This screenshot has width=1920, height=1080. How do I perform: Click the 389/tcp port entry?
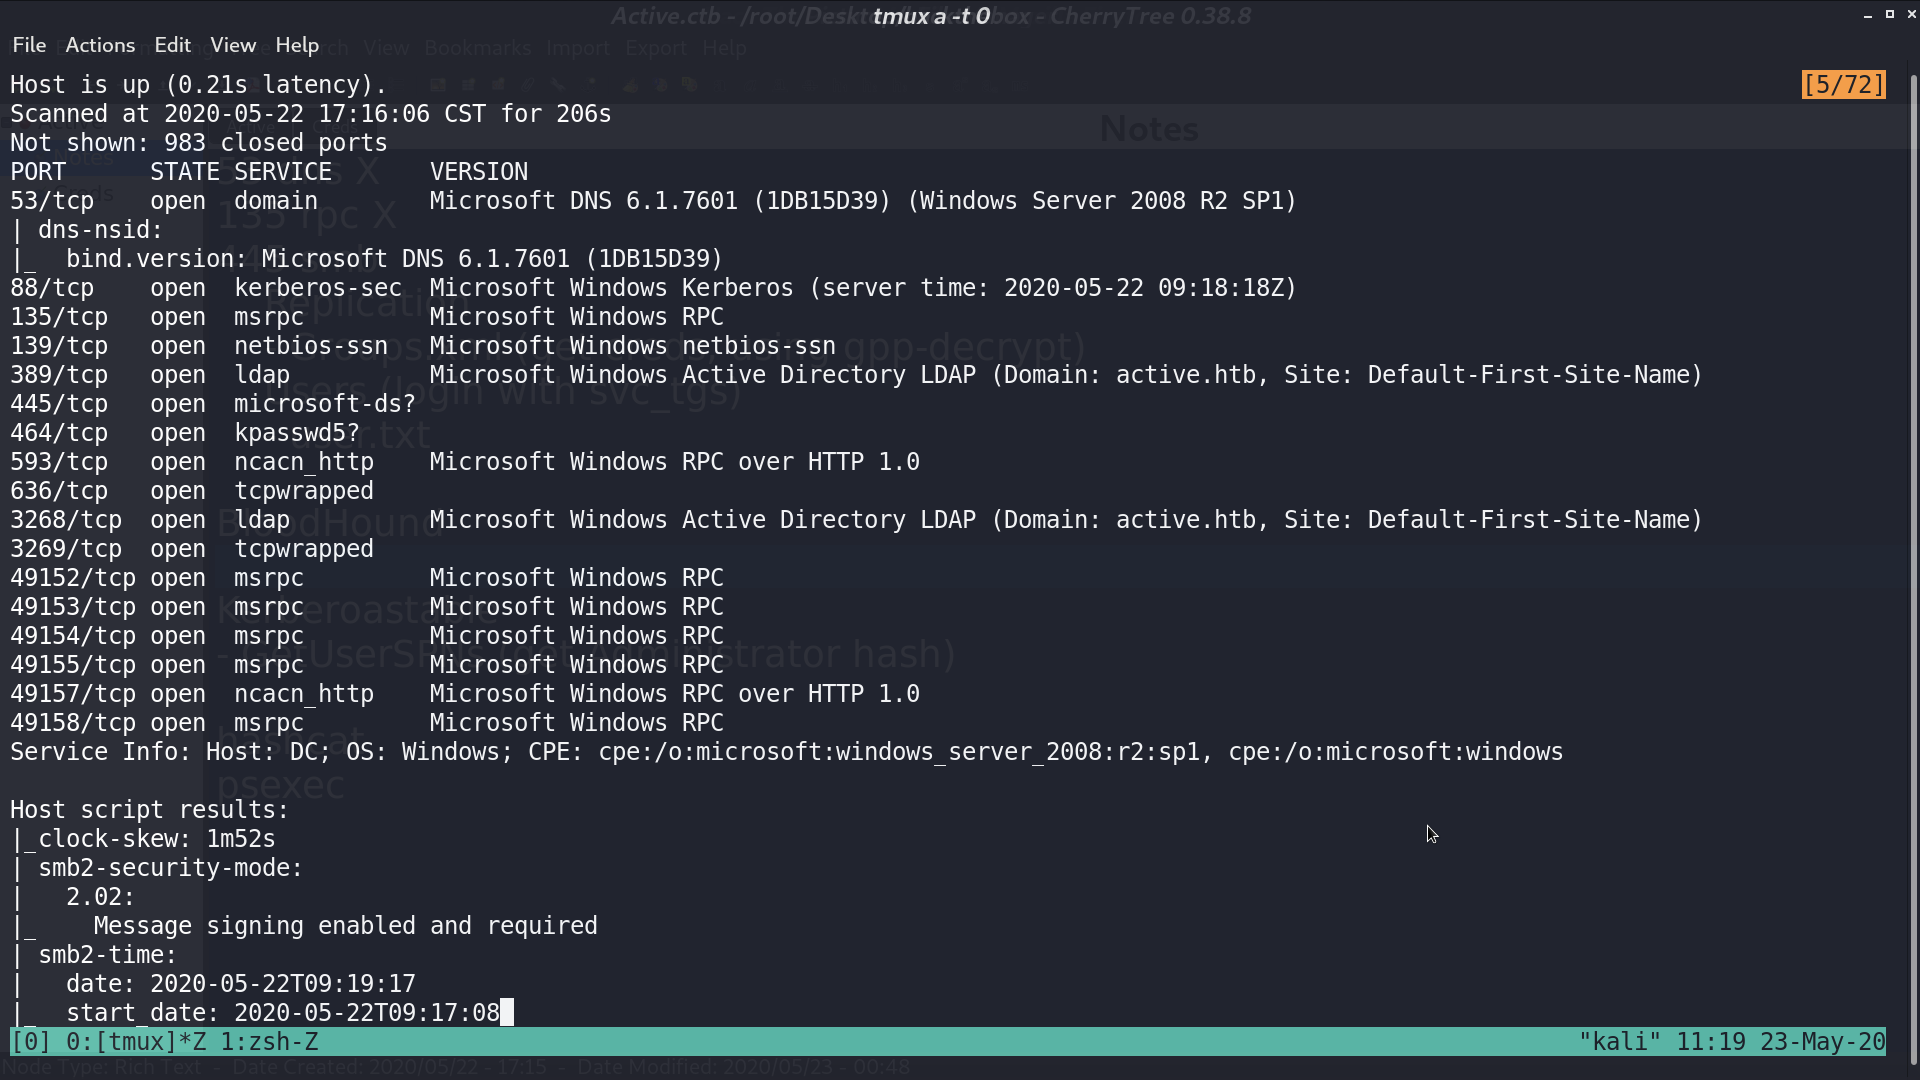coord(59,375)
